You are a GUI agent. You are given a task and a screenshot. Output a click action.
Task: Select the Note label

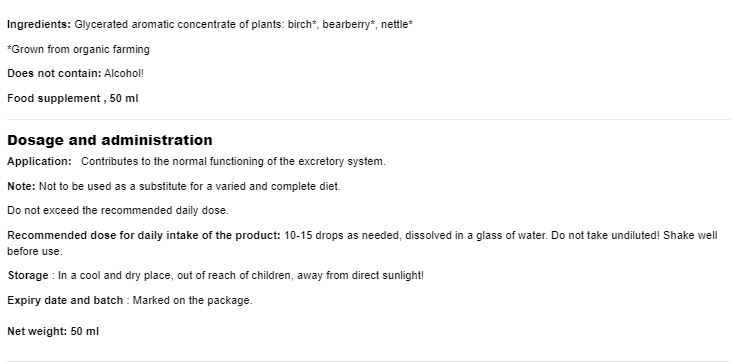click(21, 186)
